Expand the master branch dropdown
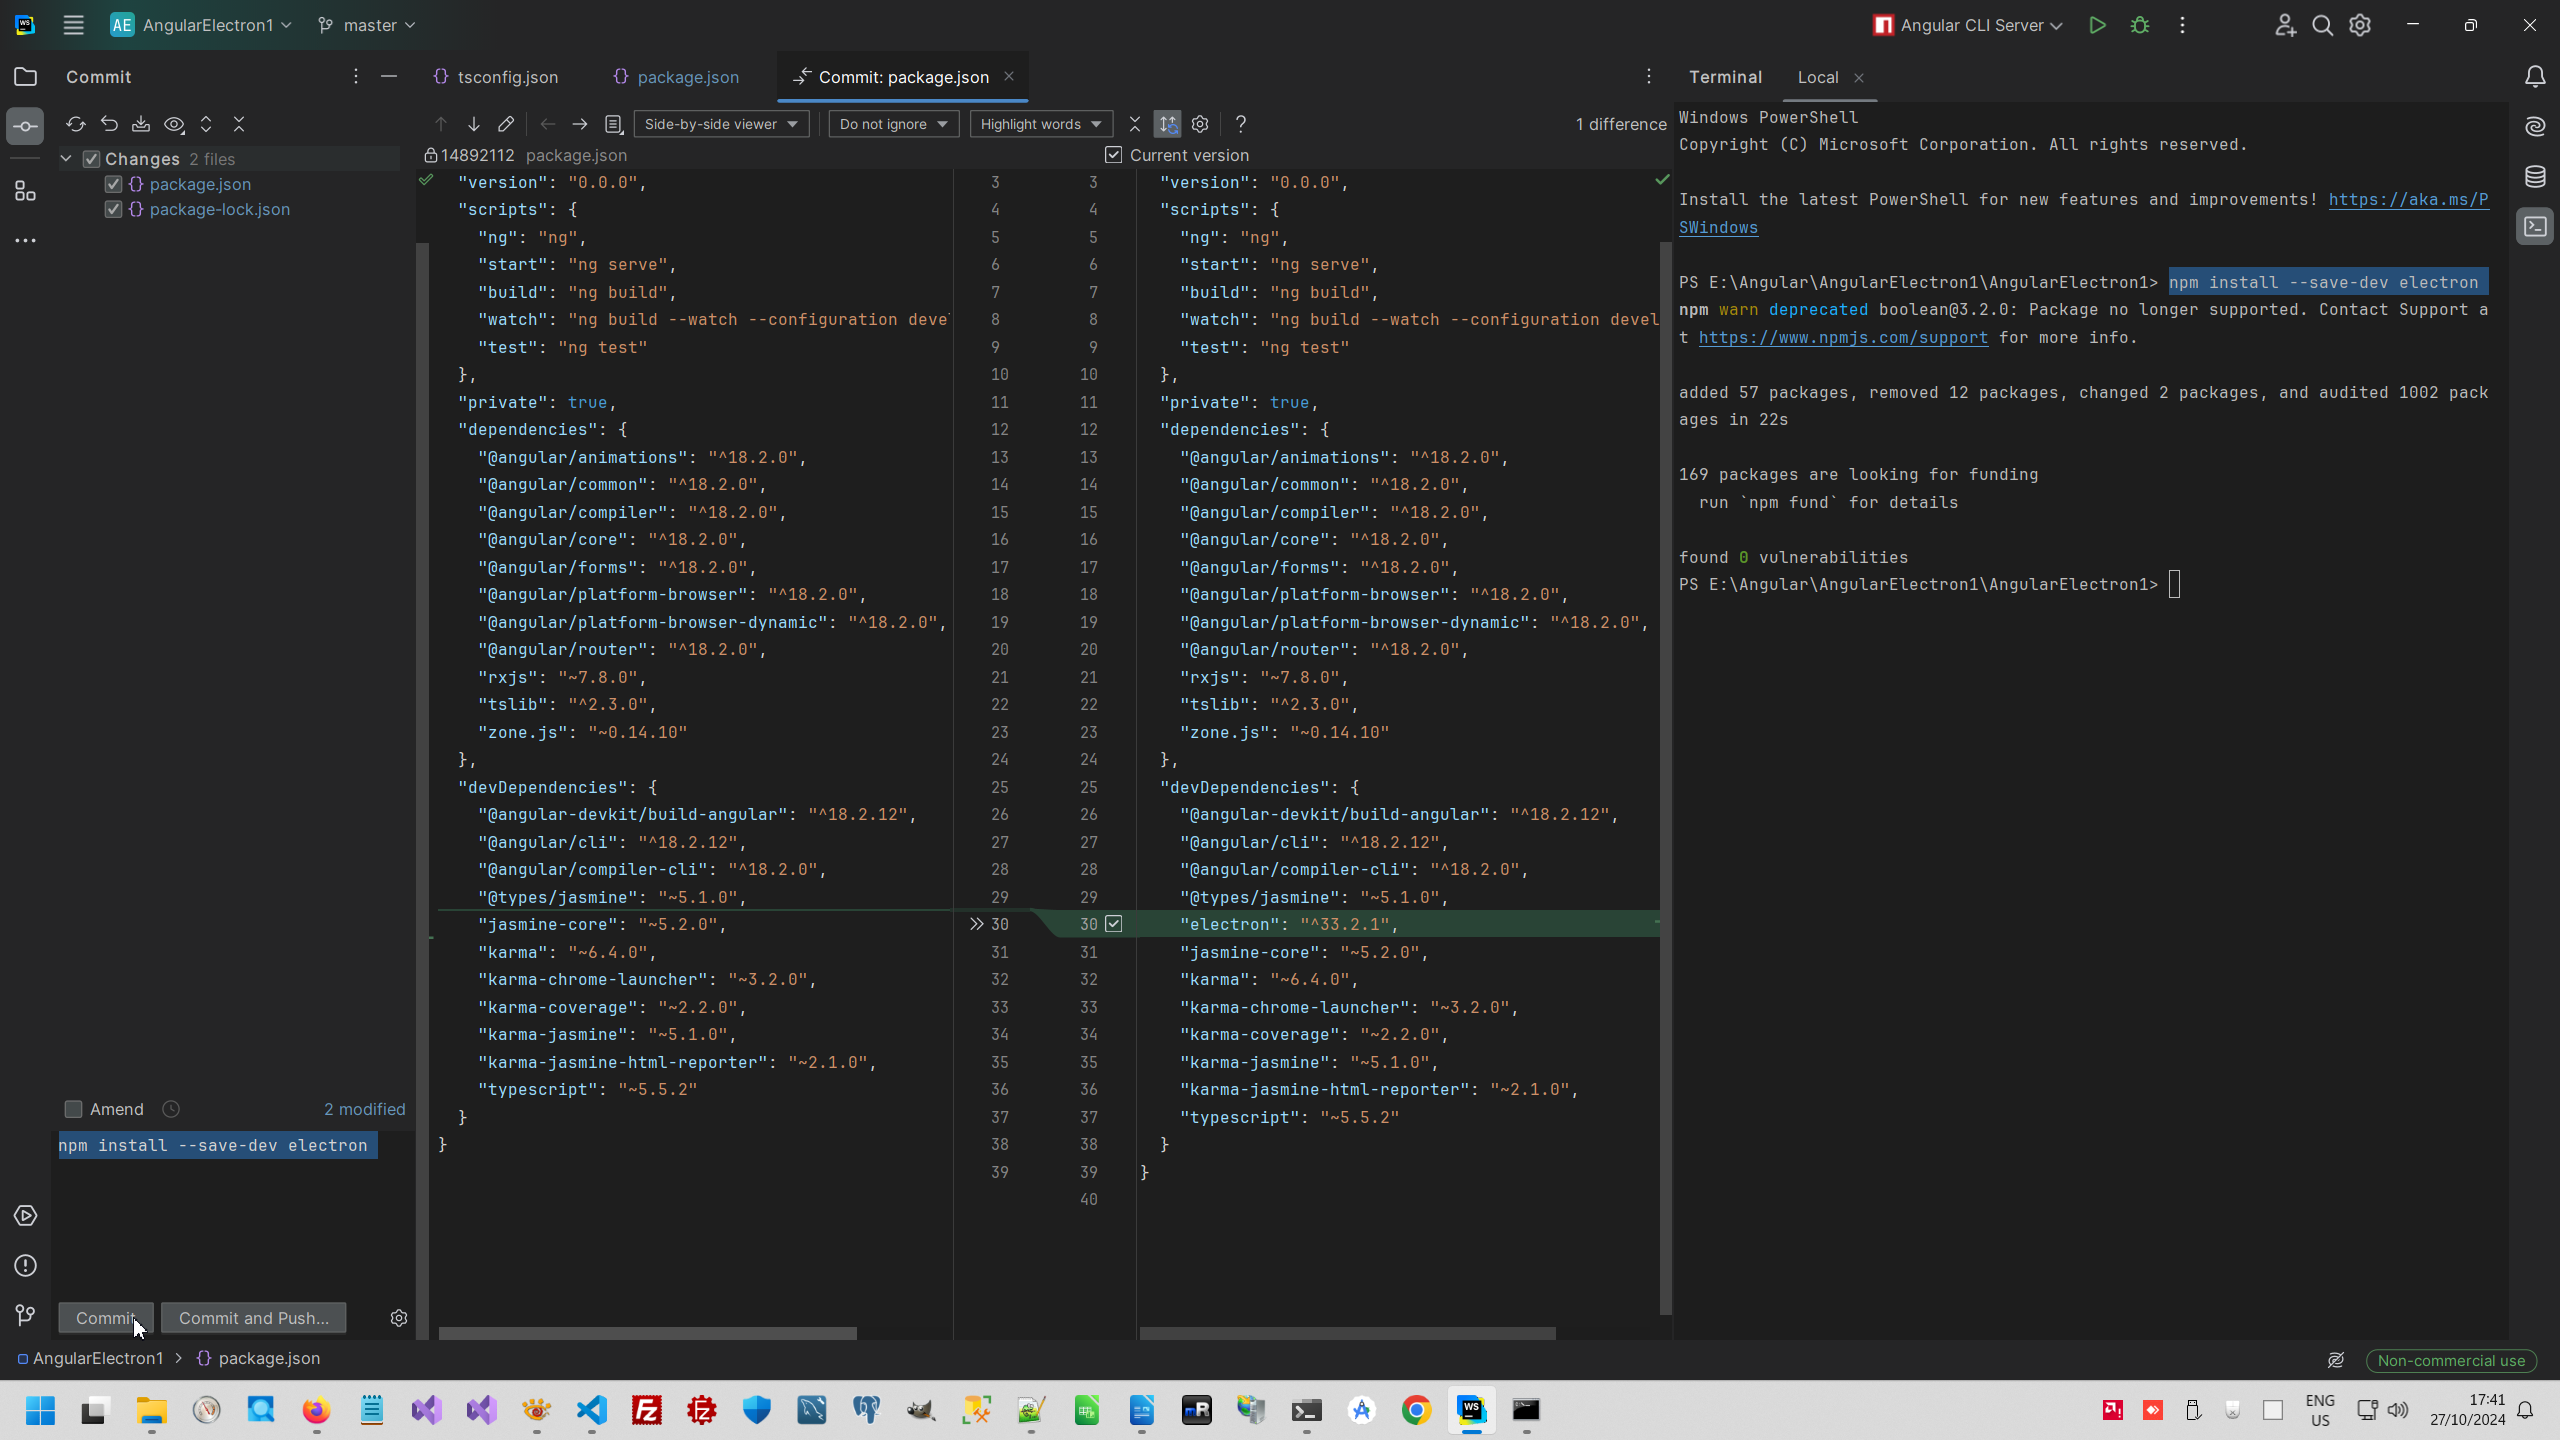The height and width of the screenshot is (1440, 2560). point(367,25)
